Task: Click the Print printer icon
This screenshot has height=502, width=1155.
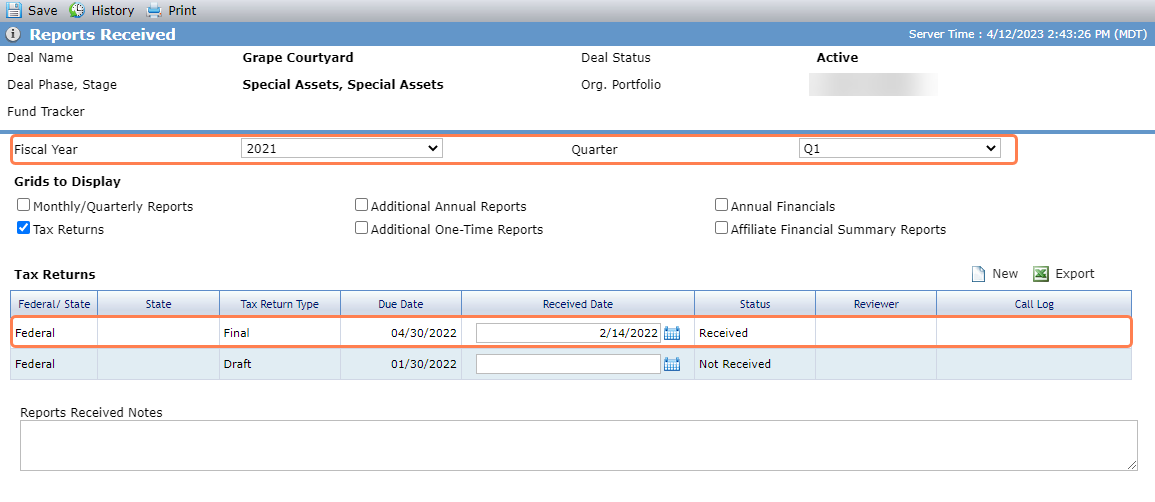Action: tap(153, 10)
